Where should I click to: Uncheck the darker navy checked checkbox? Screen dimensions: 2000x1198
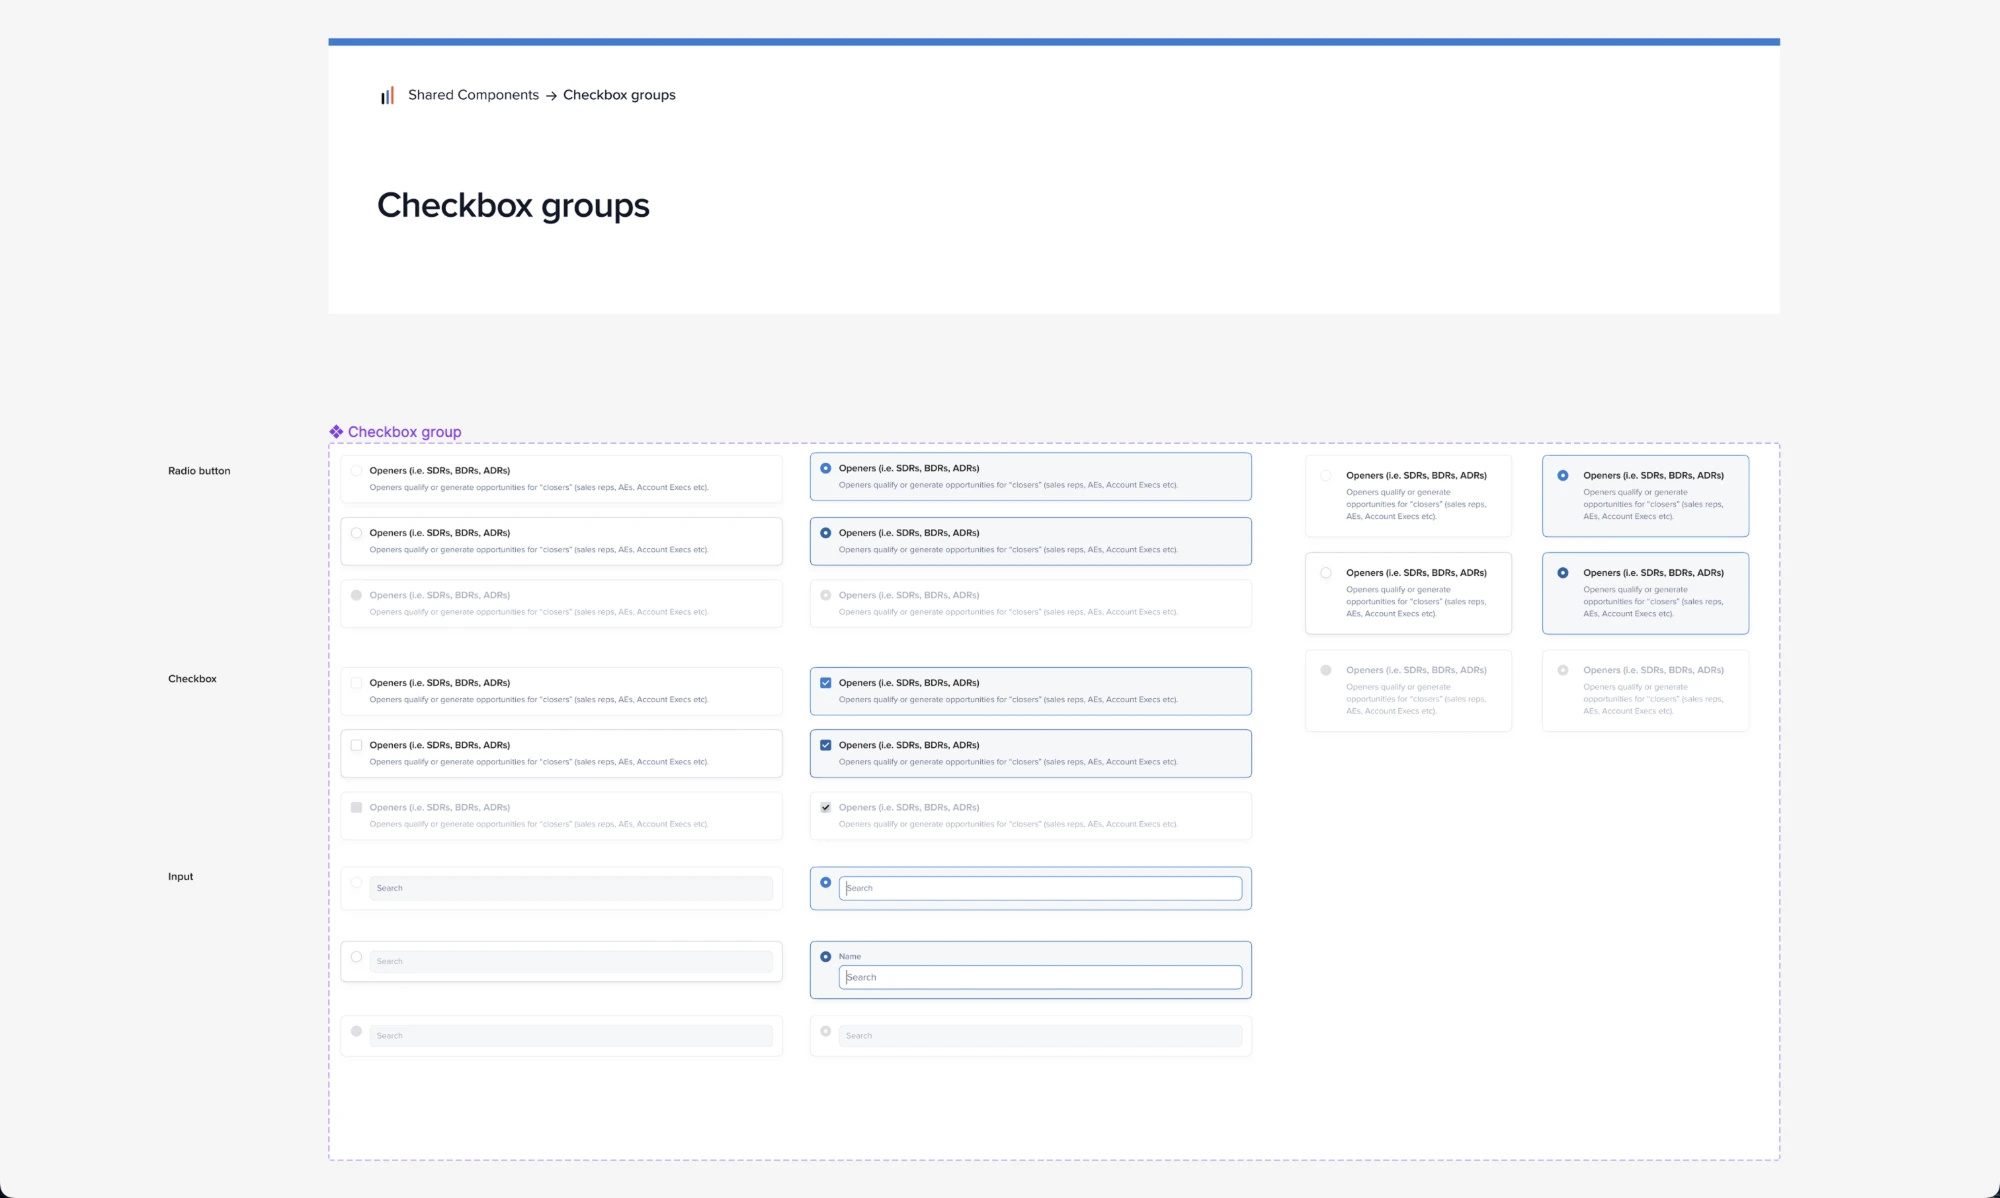point(825,745)
